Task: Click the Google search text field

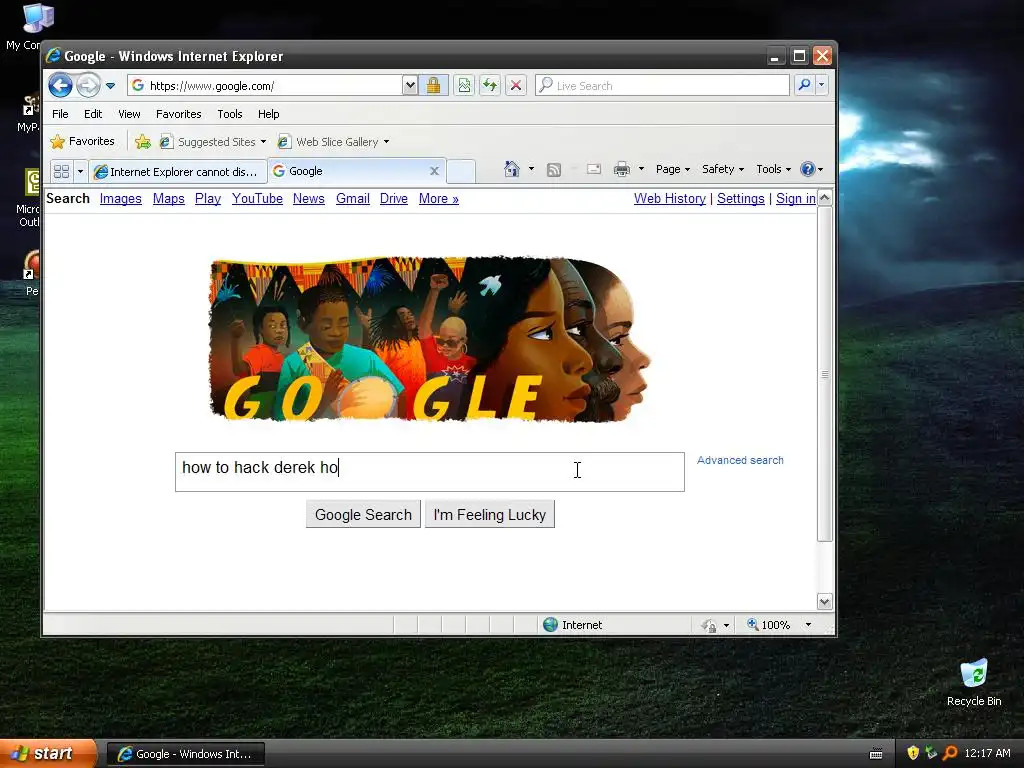Action: [430, 472]
